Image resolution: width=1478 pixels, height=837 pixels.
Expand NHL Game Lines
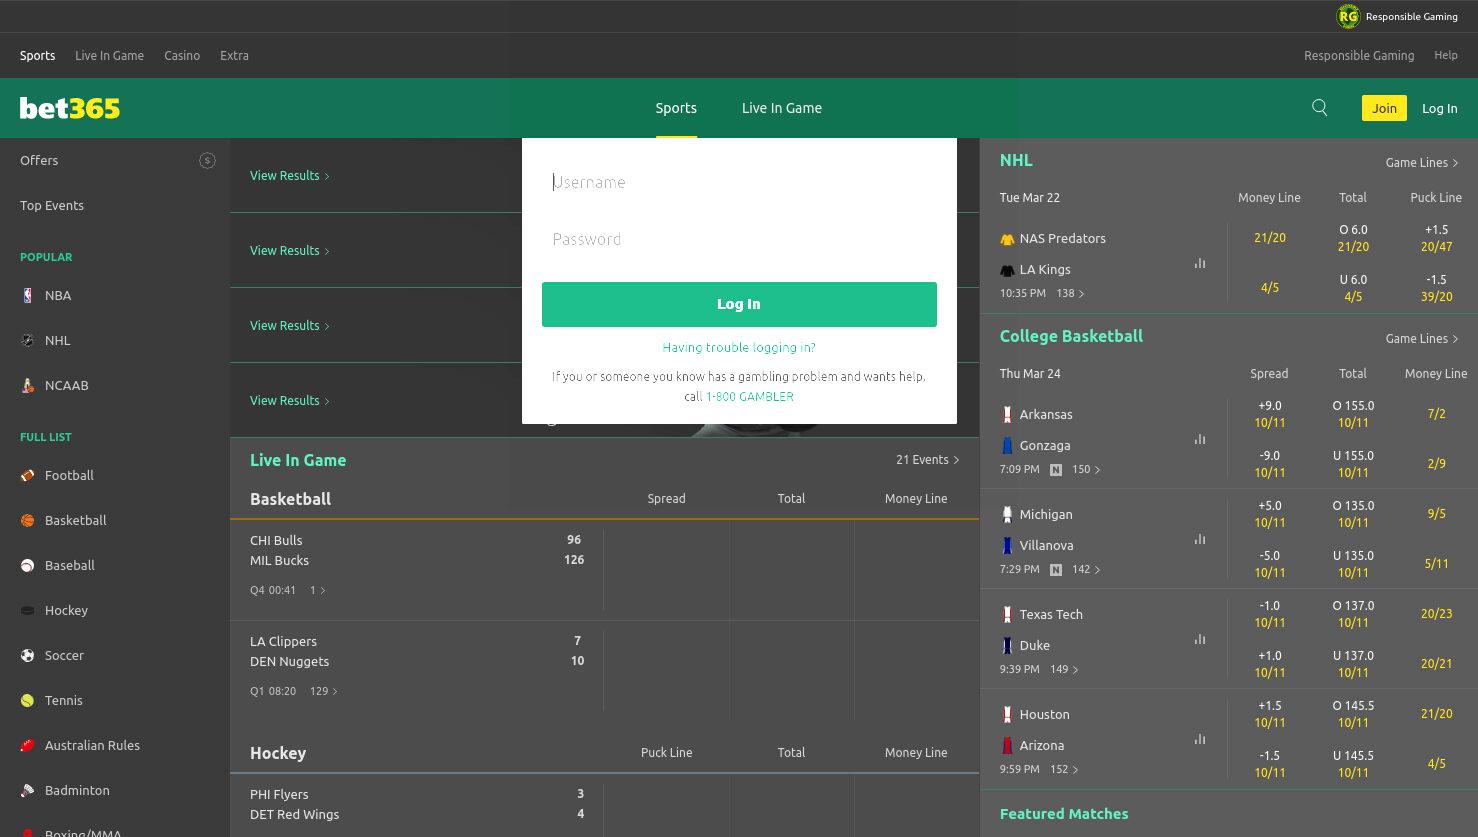coord(1422,162)
